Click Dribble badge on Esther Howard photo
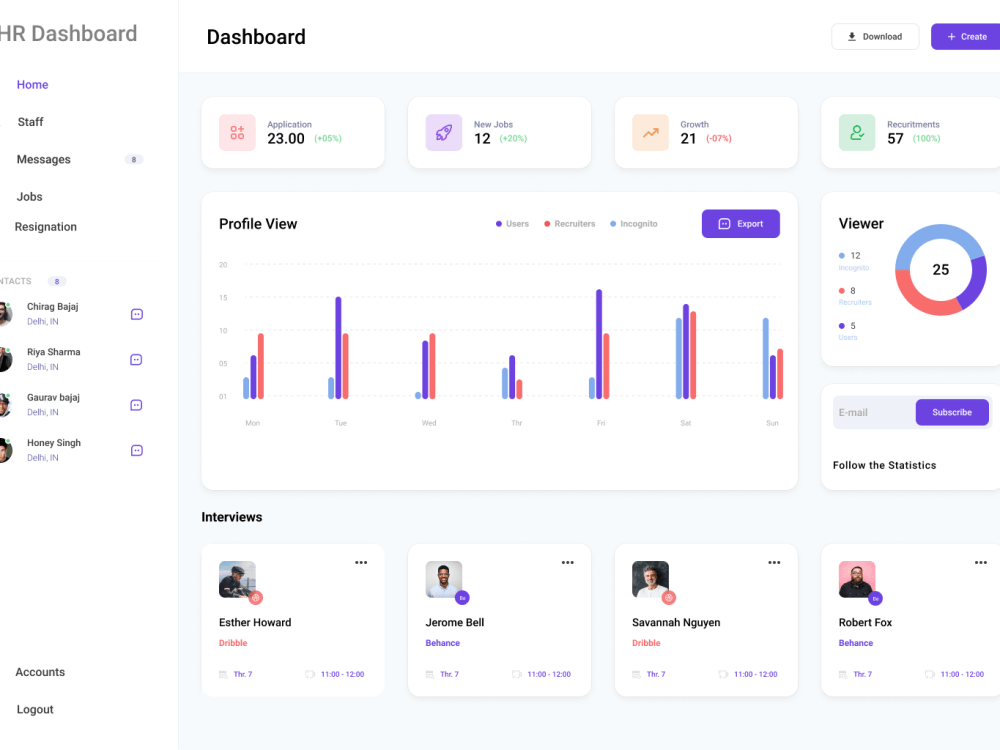1000x750 pixels. (x=256, y=598)
